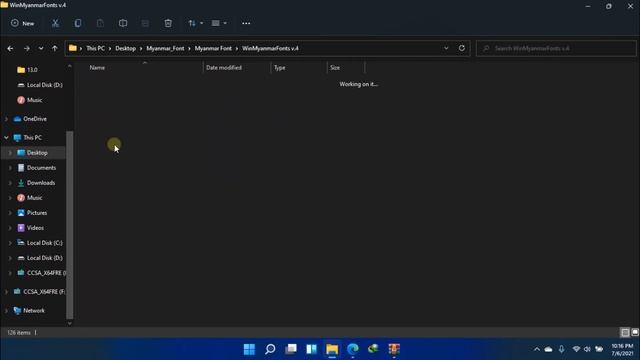This screenshot has width=640, height=360.
Task: Open Widgets from the taskbar
Action: tap(311, 349)
